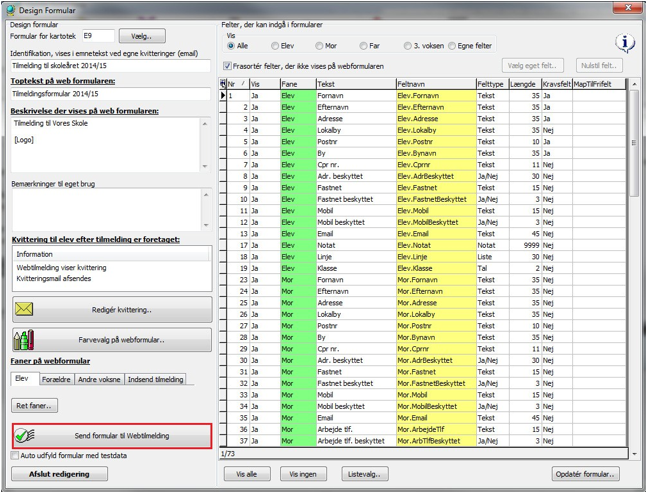Open the Andre voksne tab
Image resolution: width=649 pixels, height=495 pixels.
pos(99,380)
